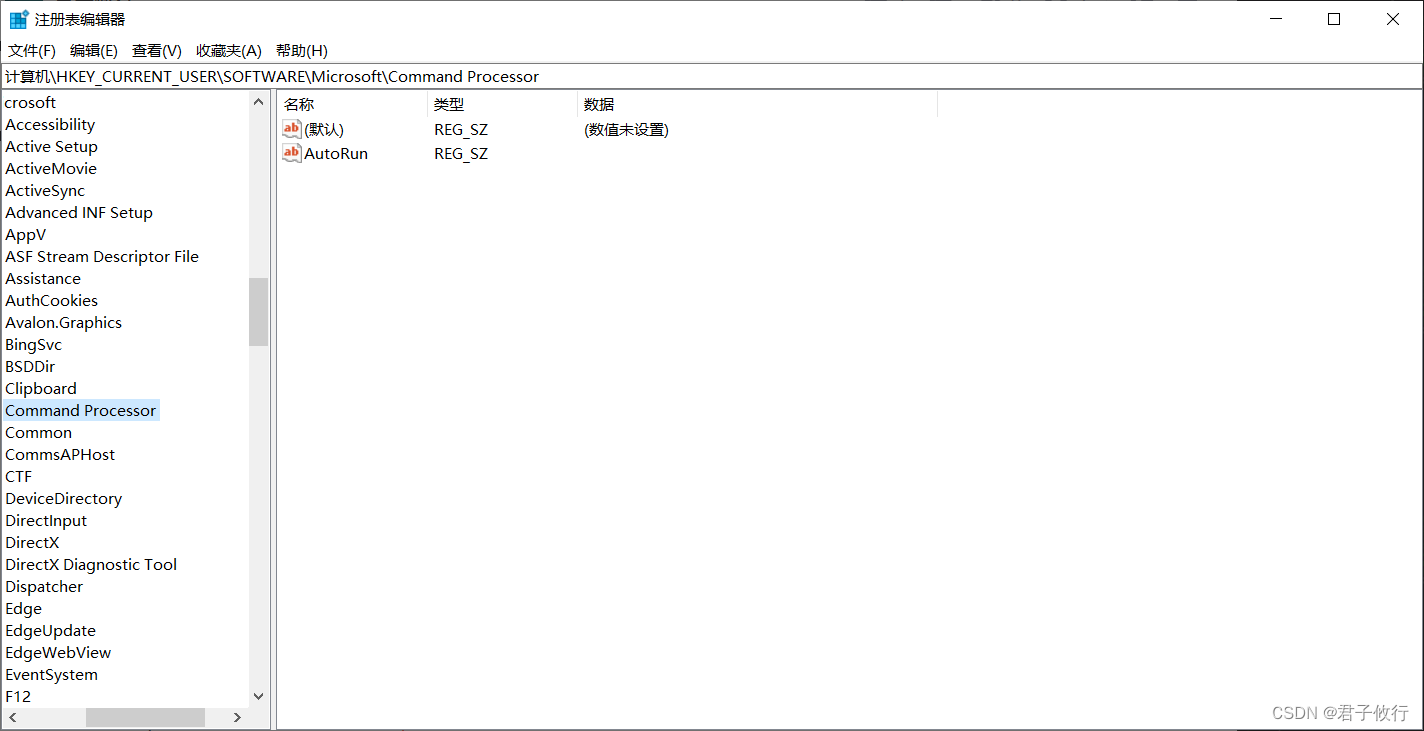Select the Active Setup key
The image size is (1424, 731).
pos(51,146)
